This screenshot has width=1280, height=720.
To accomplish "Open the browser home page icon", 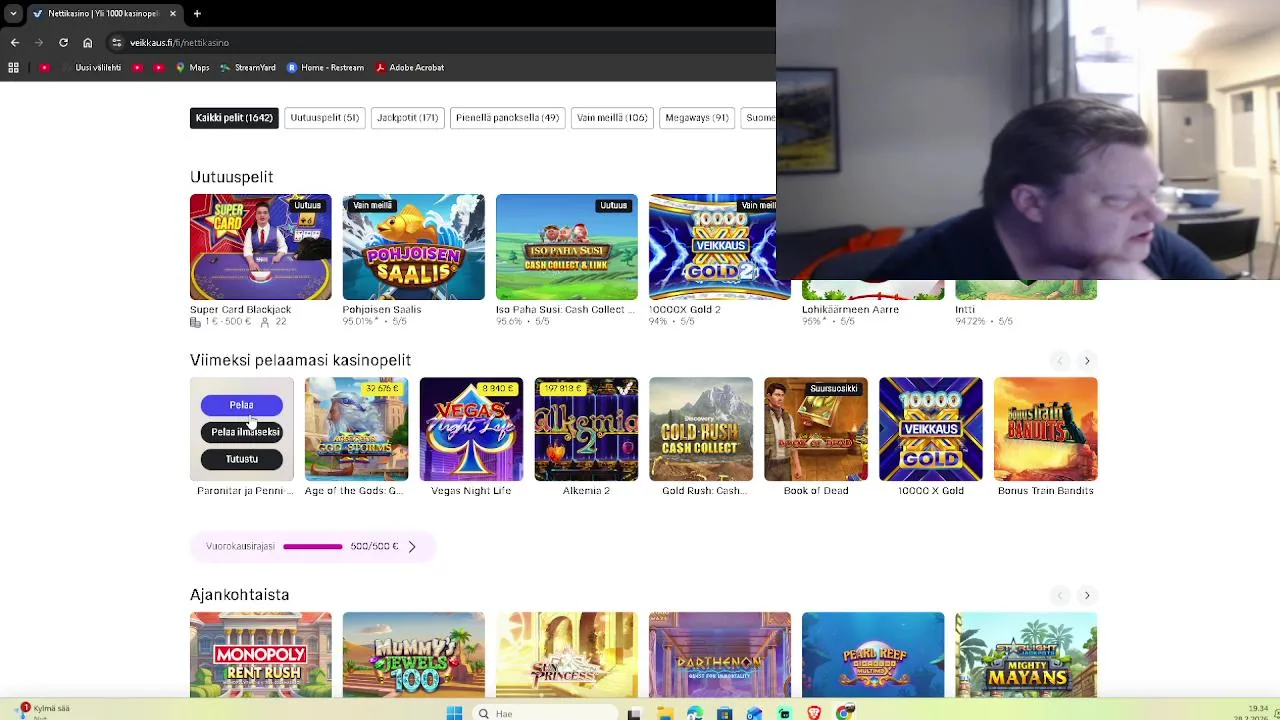I will [x=87, y=42].
